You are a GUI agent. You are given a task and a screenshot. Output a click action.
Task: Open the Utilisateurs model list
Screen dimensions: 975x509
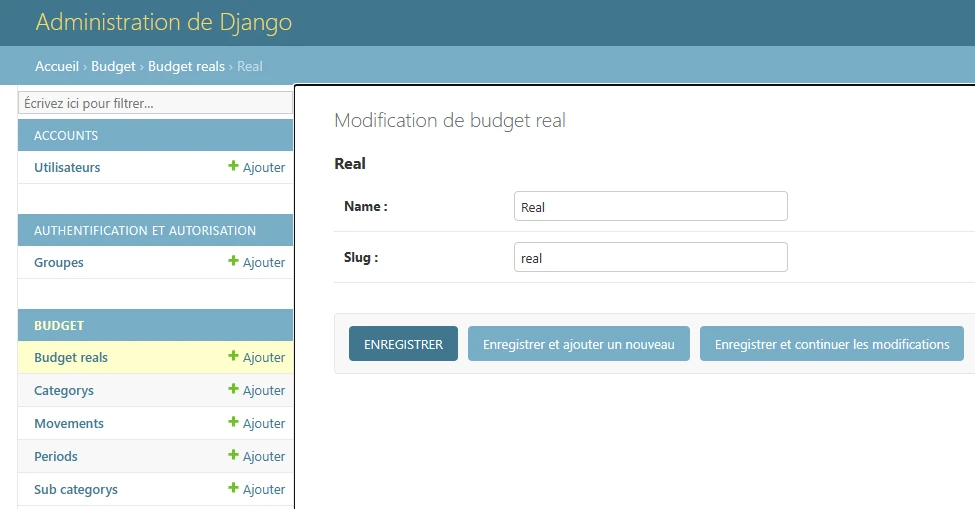pos(67,168)
